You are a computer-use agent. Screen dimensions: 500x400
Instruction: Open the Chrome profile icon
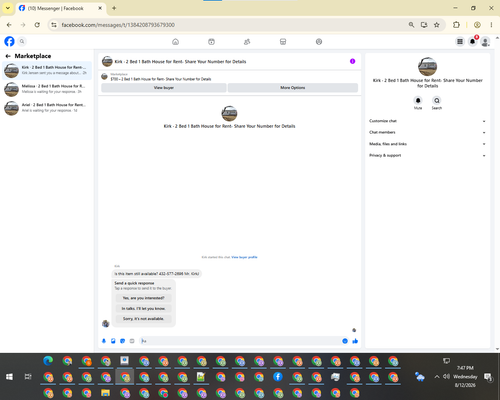coord(477,25)
